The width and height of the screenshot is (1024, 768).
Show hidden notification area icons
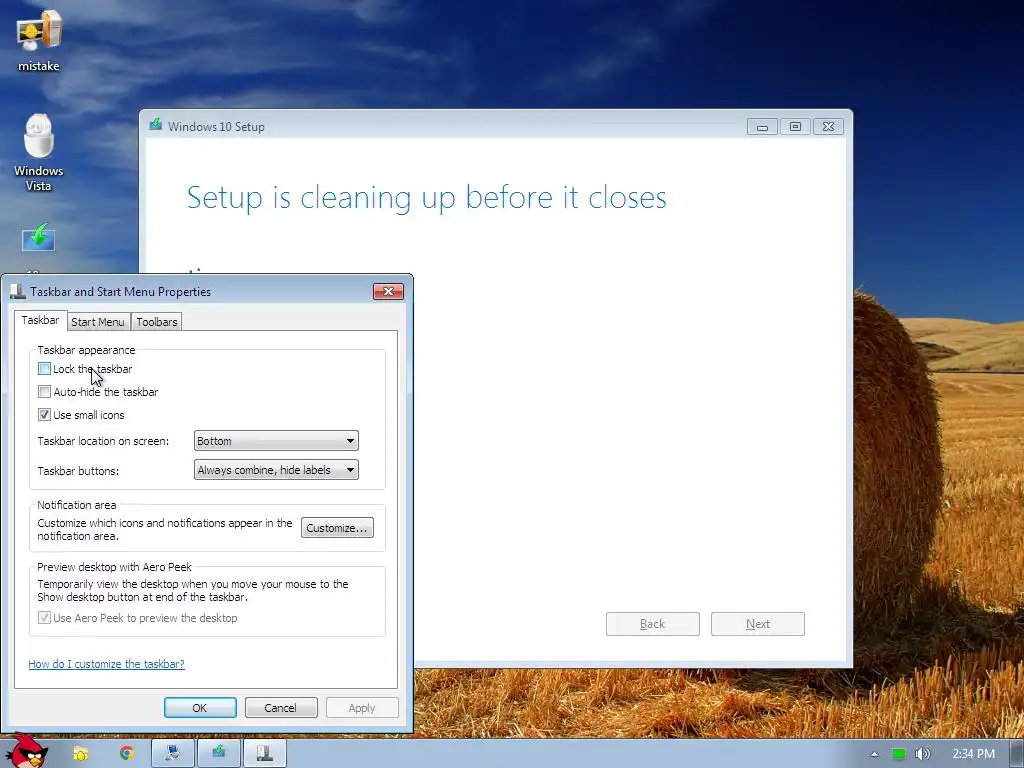tap(874, 754)
